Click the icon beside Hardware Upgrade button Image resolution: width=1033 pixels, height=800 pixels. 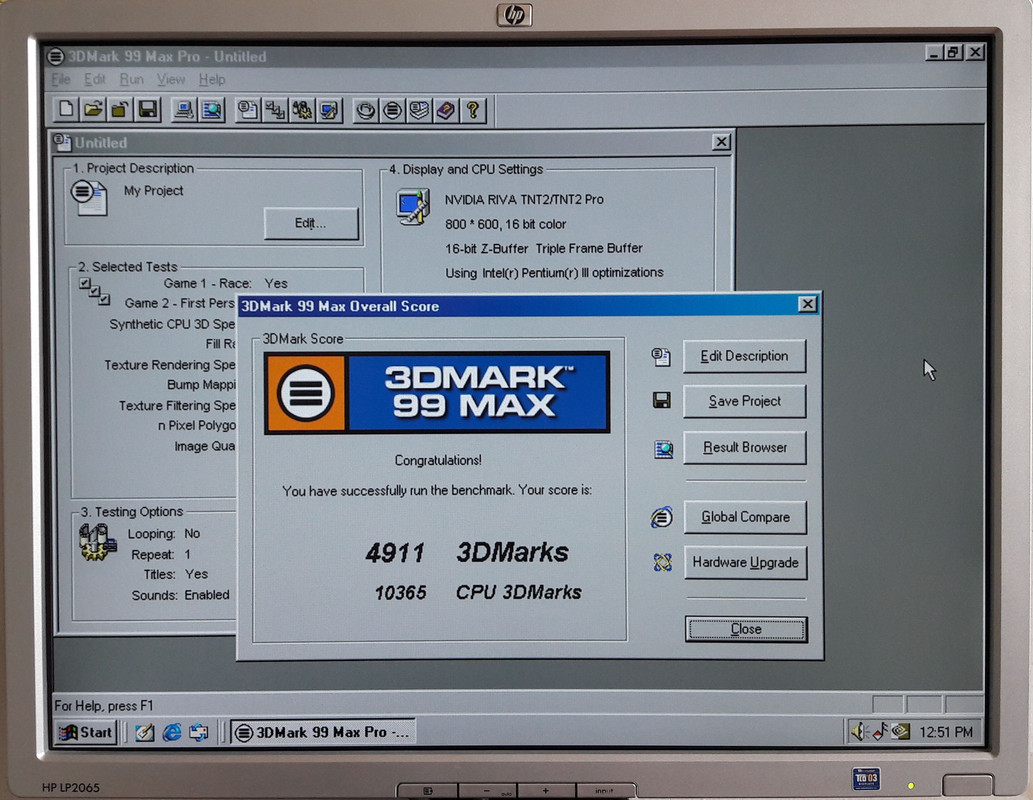tap(662, 562)
